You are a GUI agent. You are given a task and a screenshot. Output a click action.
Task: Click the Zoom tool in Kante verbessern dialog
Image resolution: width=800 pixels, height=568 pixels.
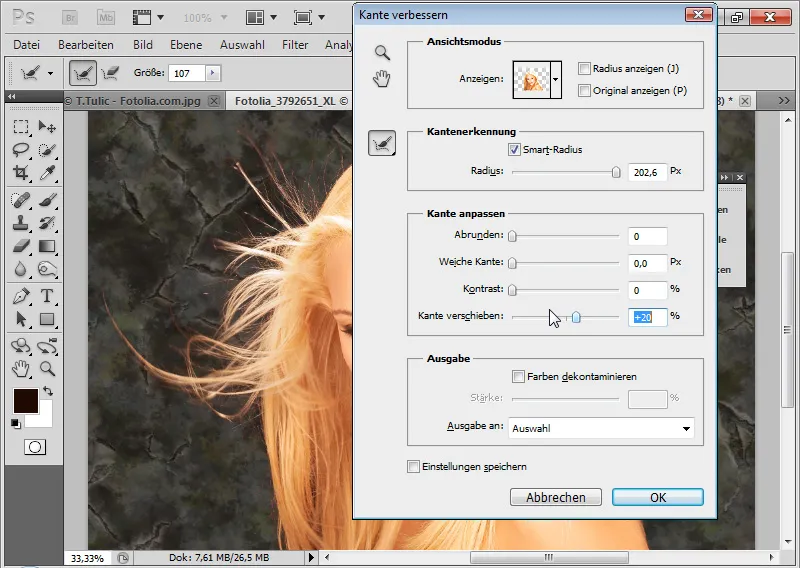tap(382, 53)
